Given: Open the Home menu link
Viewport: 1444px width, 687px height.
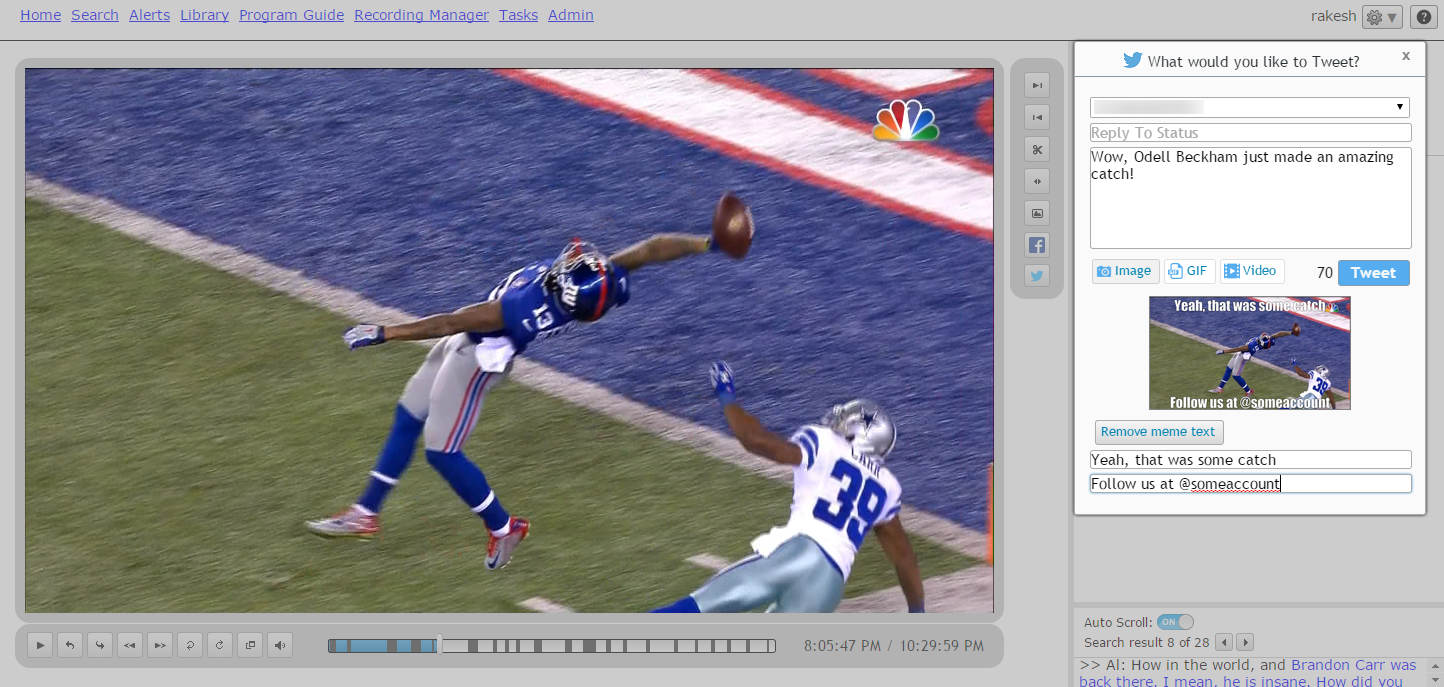Looking at the screenshot, I should click(x=40, y=15).
